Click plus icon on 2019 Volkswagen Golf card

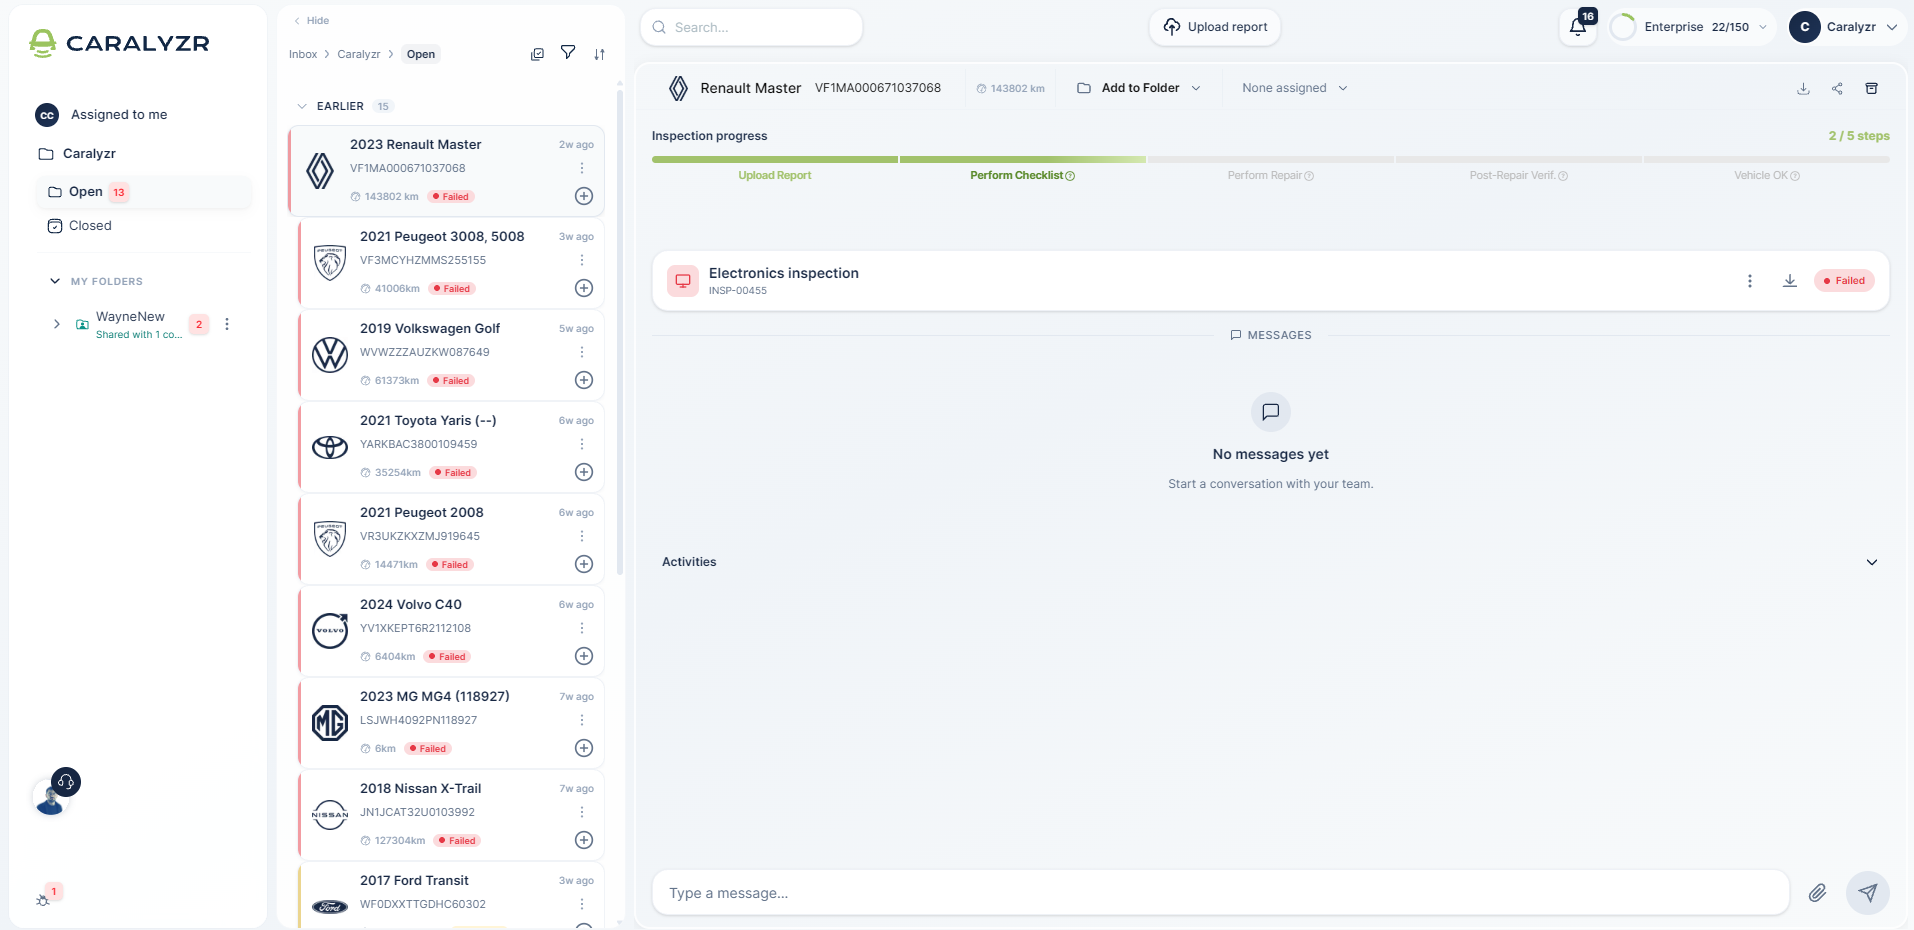click(x=584, y=380)
